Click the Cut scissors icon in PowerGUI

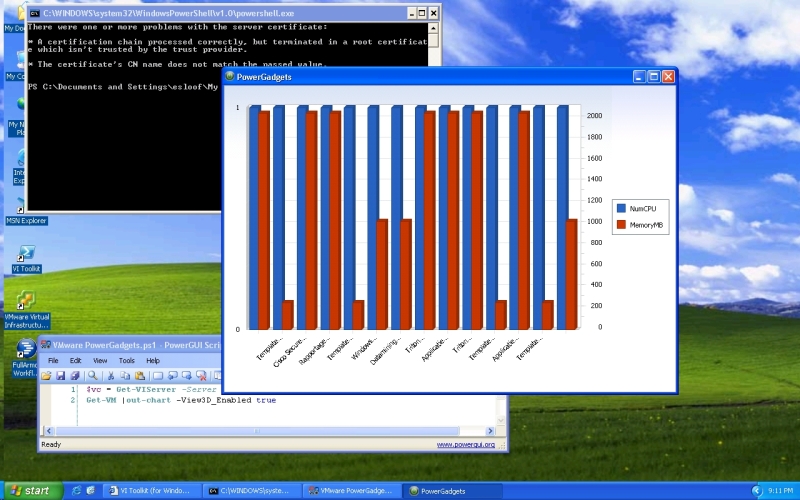pyautogui.click(x=110, y=376)
